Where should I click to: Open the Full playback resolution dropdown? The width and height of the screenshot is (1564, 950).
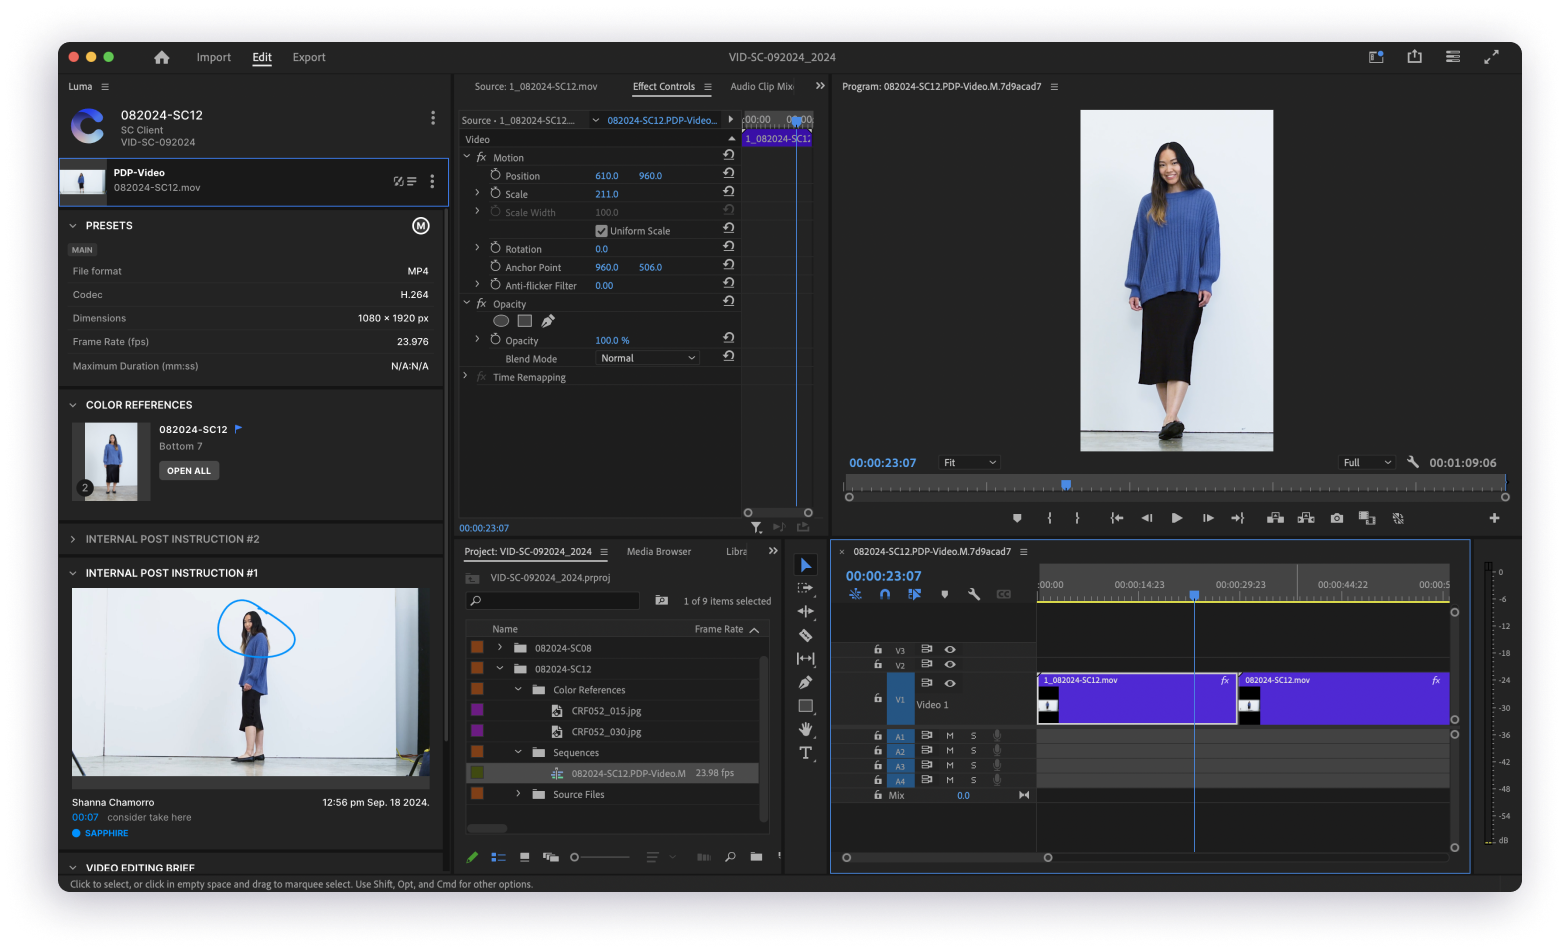(x=1367, y=462)
